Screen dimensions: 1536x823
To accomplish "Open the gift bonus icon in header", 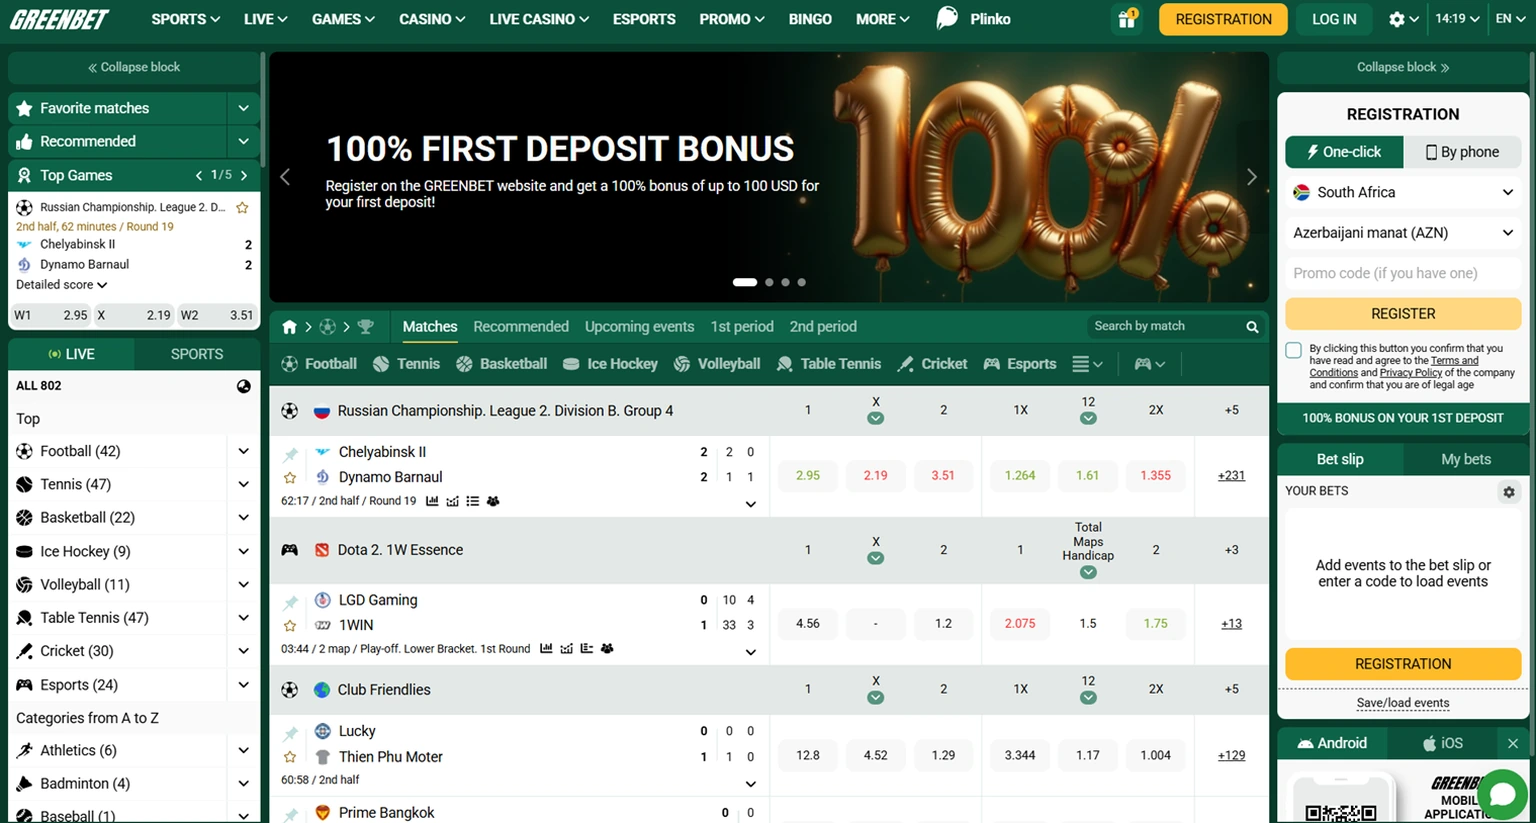I will [1127, 19].
